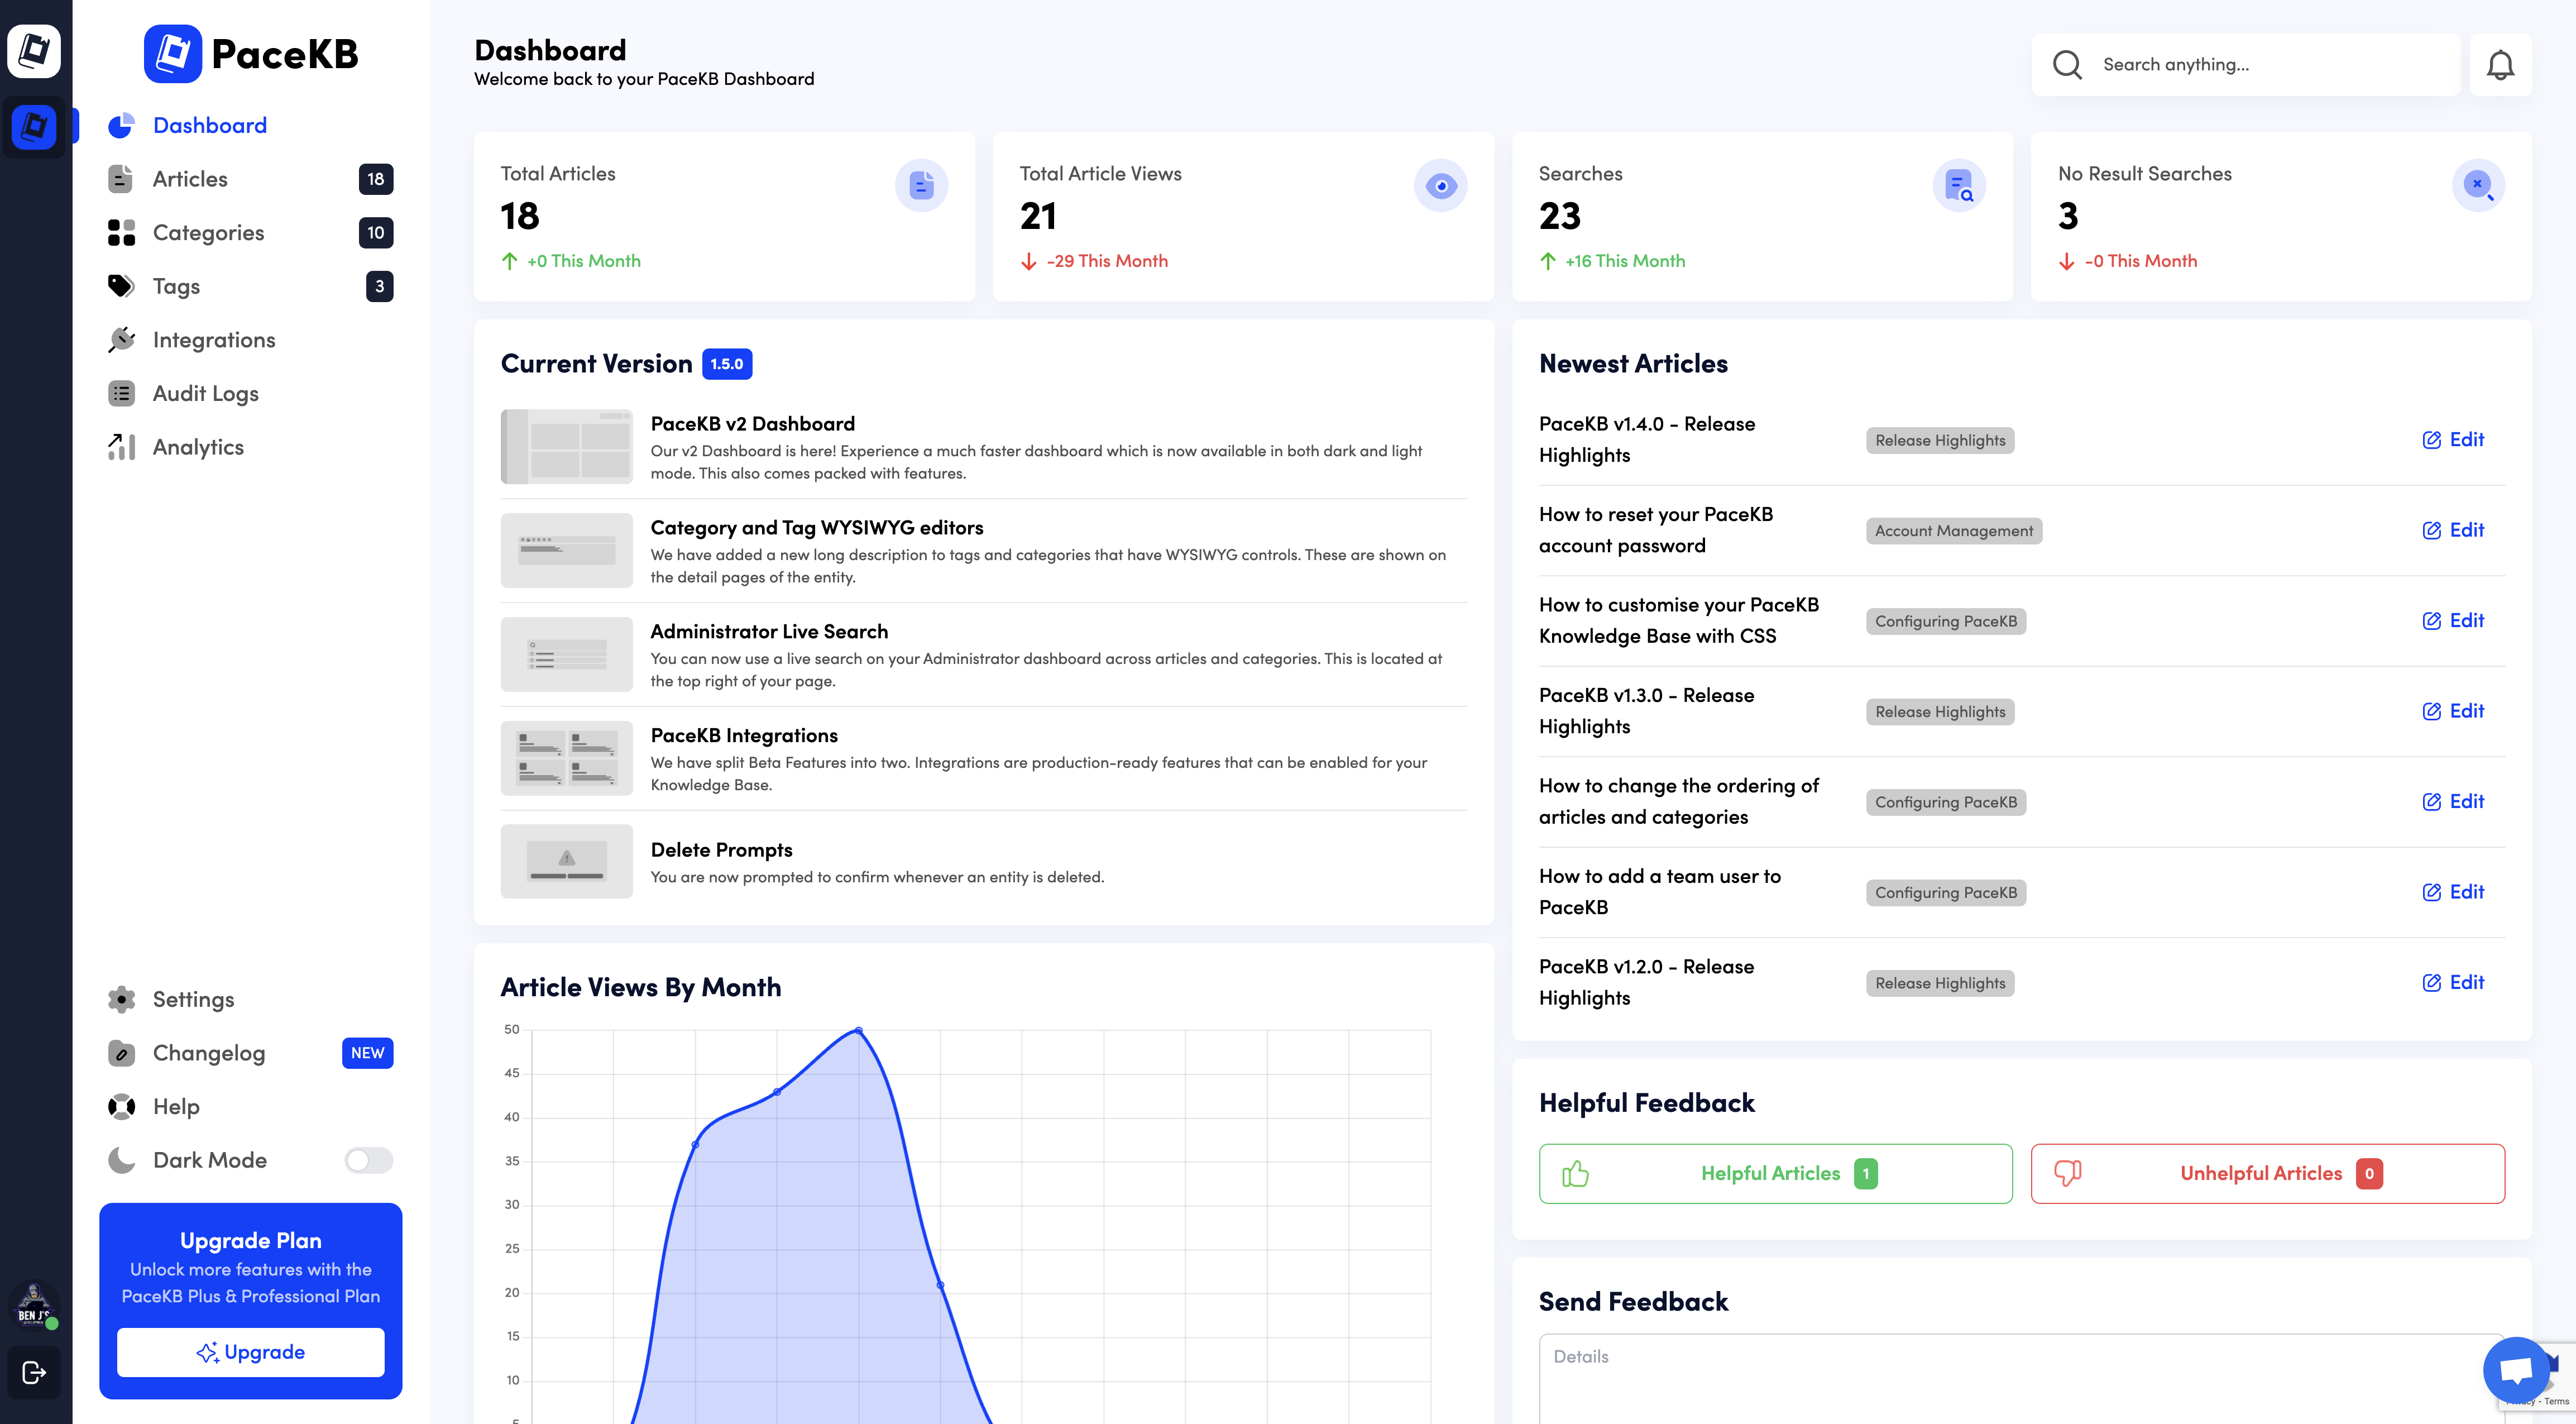
Task: Open the Changelog from the sidebar
Action: 208,1053
